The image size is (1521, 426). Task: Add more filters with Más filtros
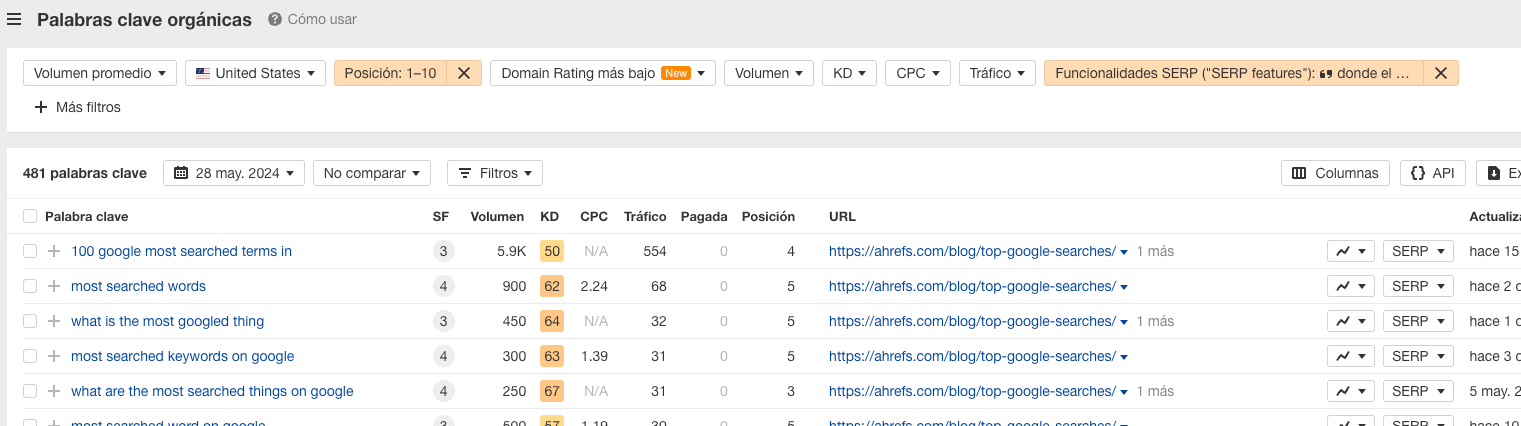click(x=77, y=107)
